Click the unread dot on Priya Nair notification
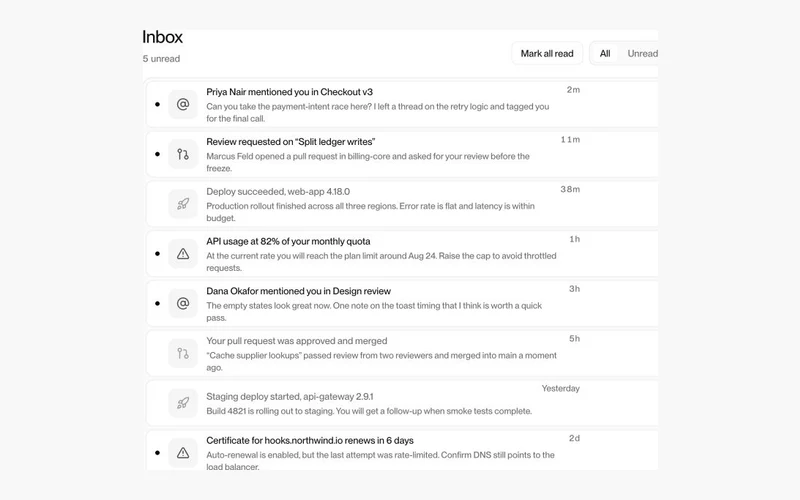The image size is (800, 500). pyautogui.click(x=157, y=104)
